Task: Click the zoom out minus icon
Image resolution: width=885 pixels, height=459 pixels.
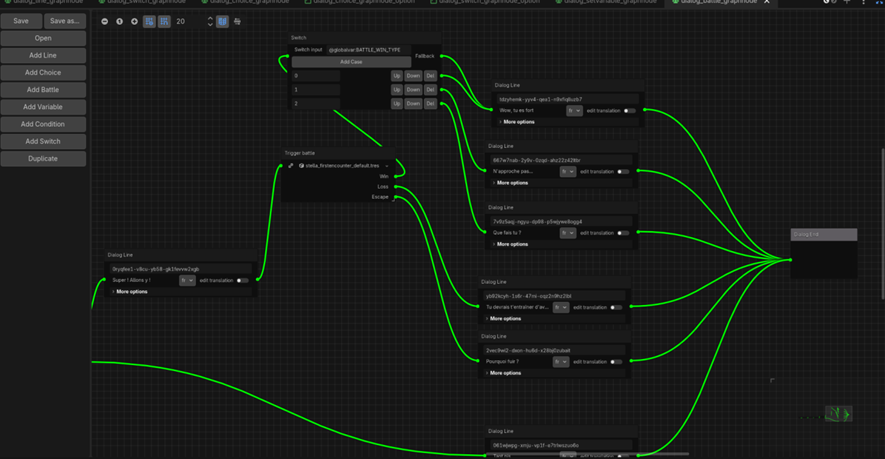Action: 105,21
